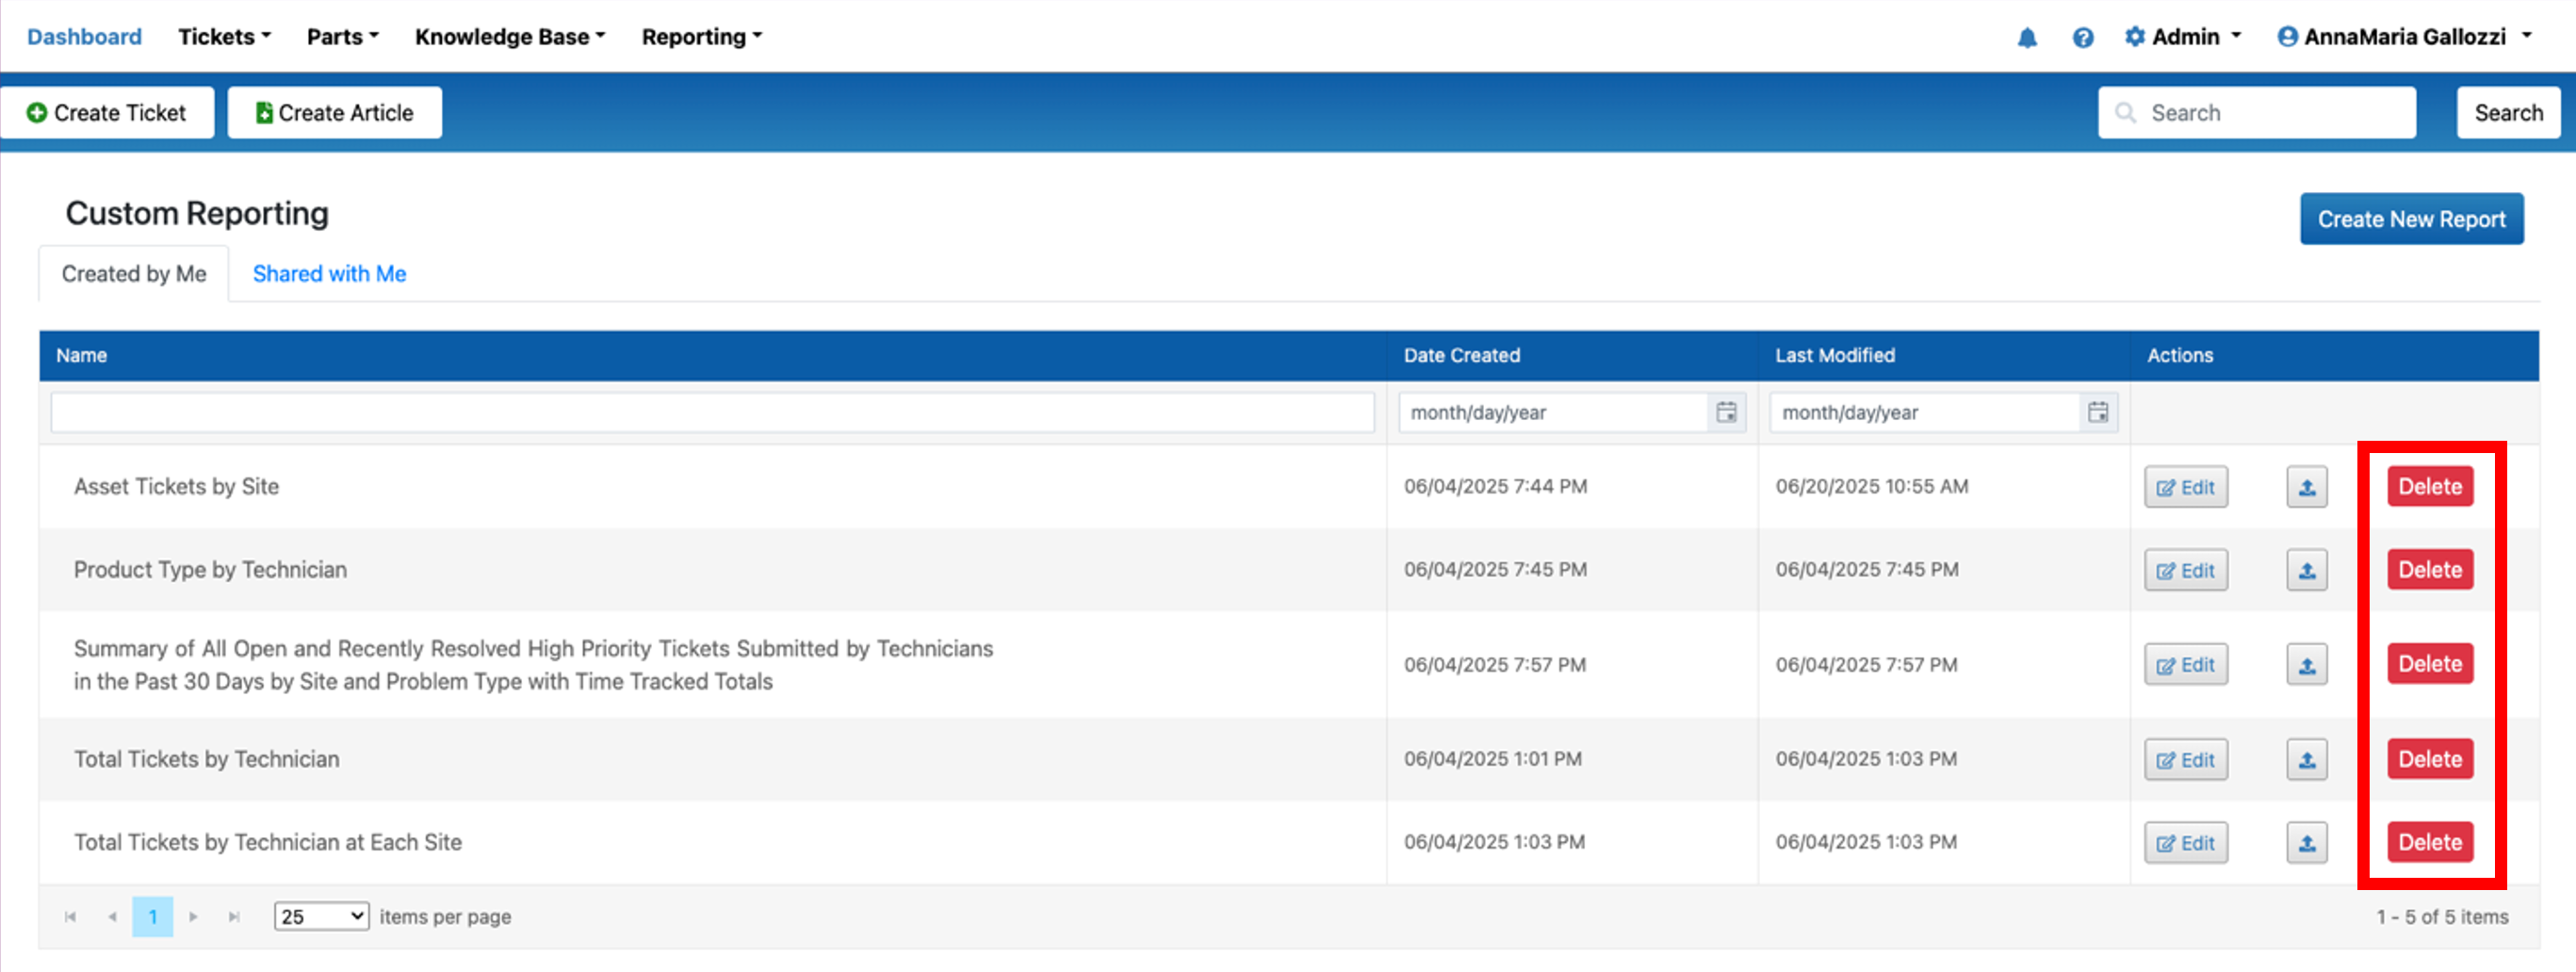The width and height of the screenshot is (2576, 972).
Task: Click 06/20/2025 10:55 AM modified date
Action: 1872,487
